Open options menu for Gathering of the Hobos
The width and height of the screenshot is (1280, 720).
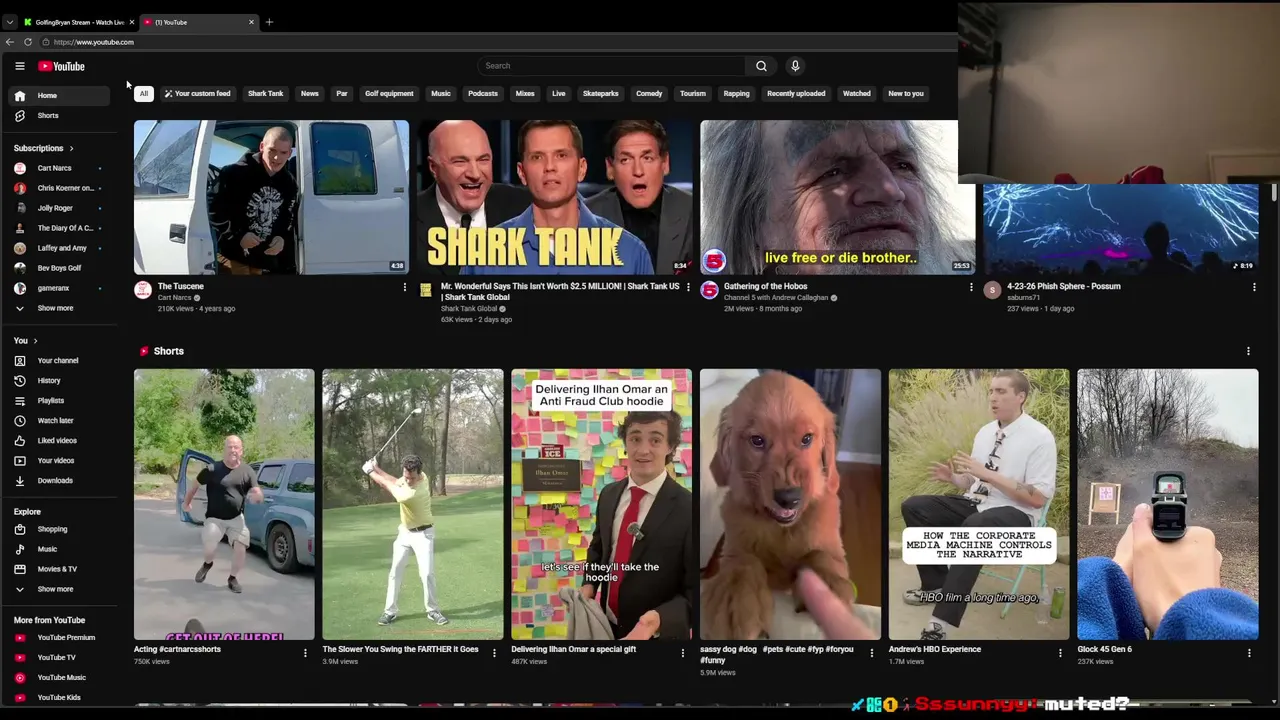coord(970,288)
